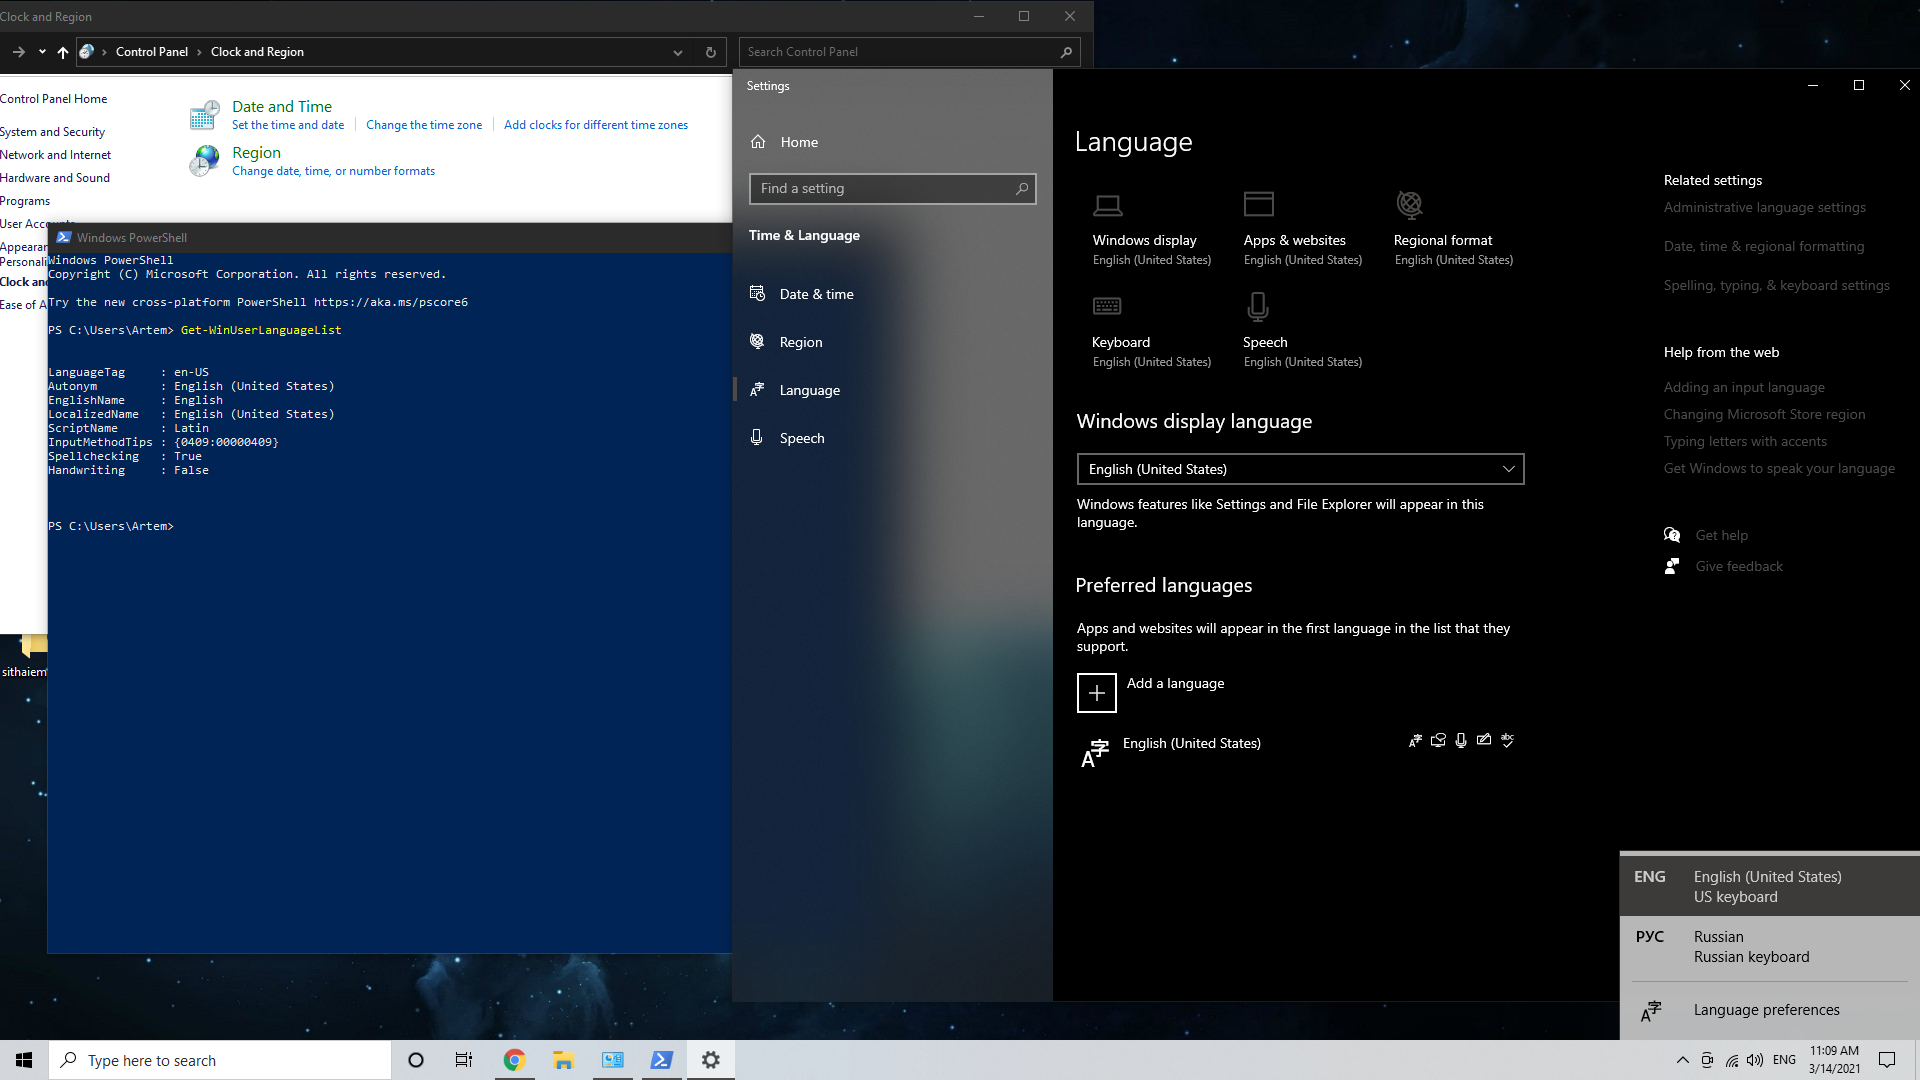This screenshot has height=1080, width=1920.
Task: Open the Windows display tile icon
Action: [1107, 205]
